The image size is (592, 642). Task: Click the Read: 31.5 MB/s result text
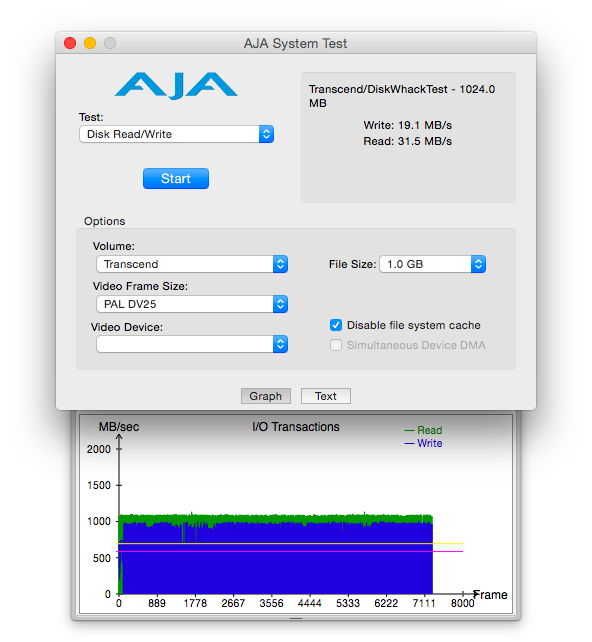click(x=408, y=141)
